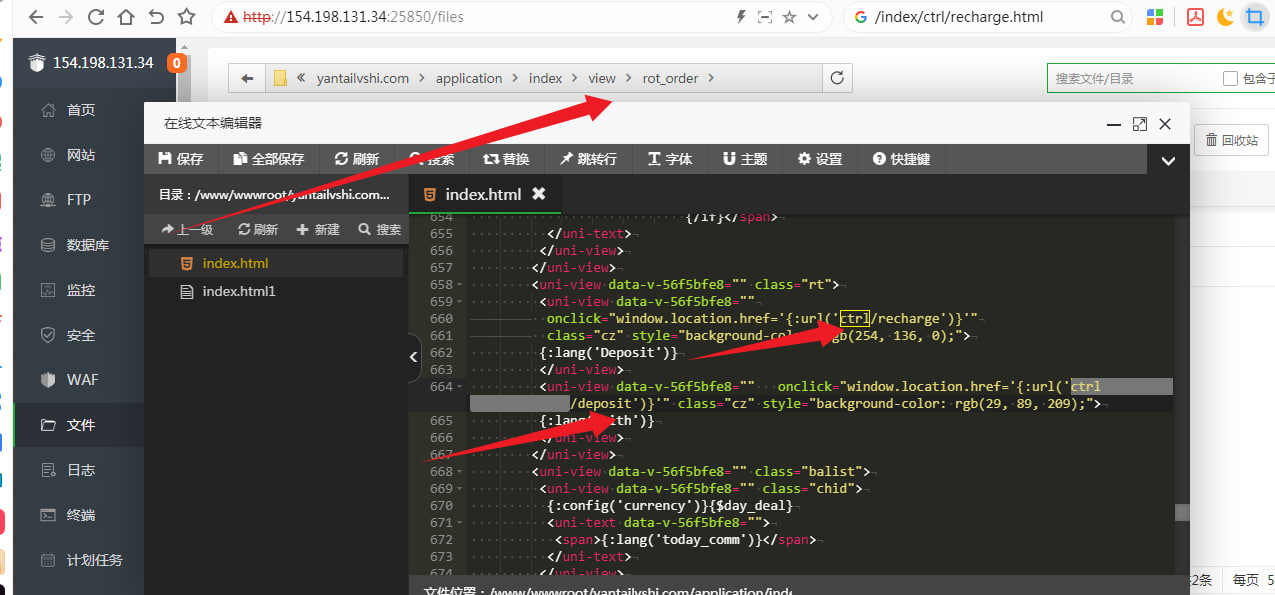This screenshot has width=1275, height=595.
Task: Click the Refresh (刷新) button in editor toolbar
Action: tap(356, 159)
